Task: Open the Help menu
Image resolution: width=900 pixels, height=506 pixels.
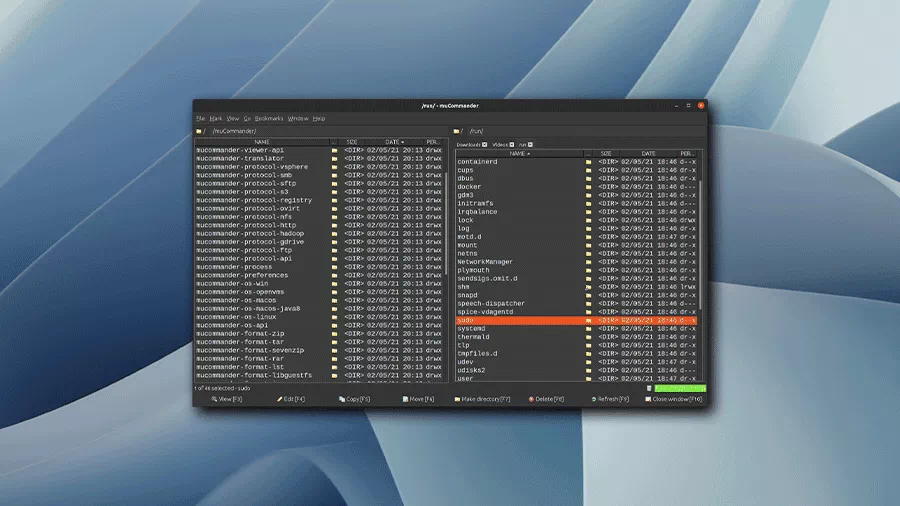Action: [319, 119]
